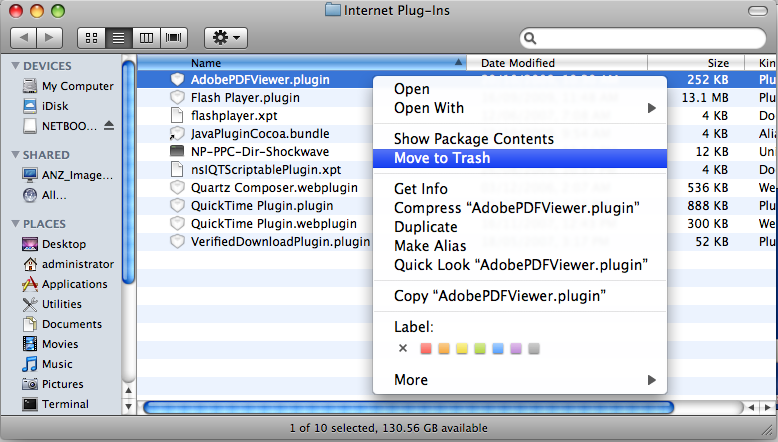Apply the purple label color
The image size is (778, 442).
(x=516, y=348)
